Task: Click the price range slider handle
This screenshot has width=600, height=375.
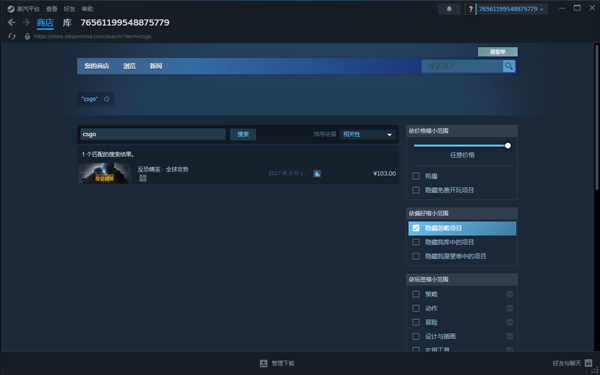Action: (508, 145)
